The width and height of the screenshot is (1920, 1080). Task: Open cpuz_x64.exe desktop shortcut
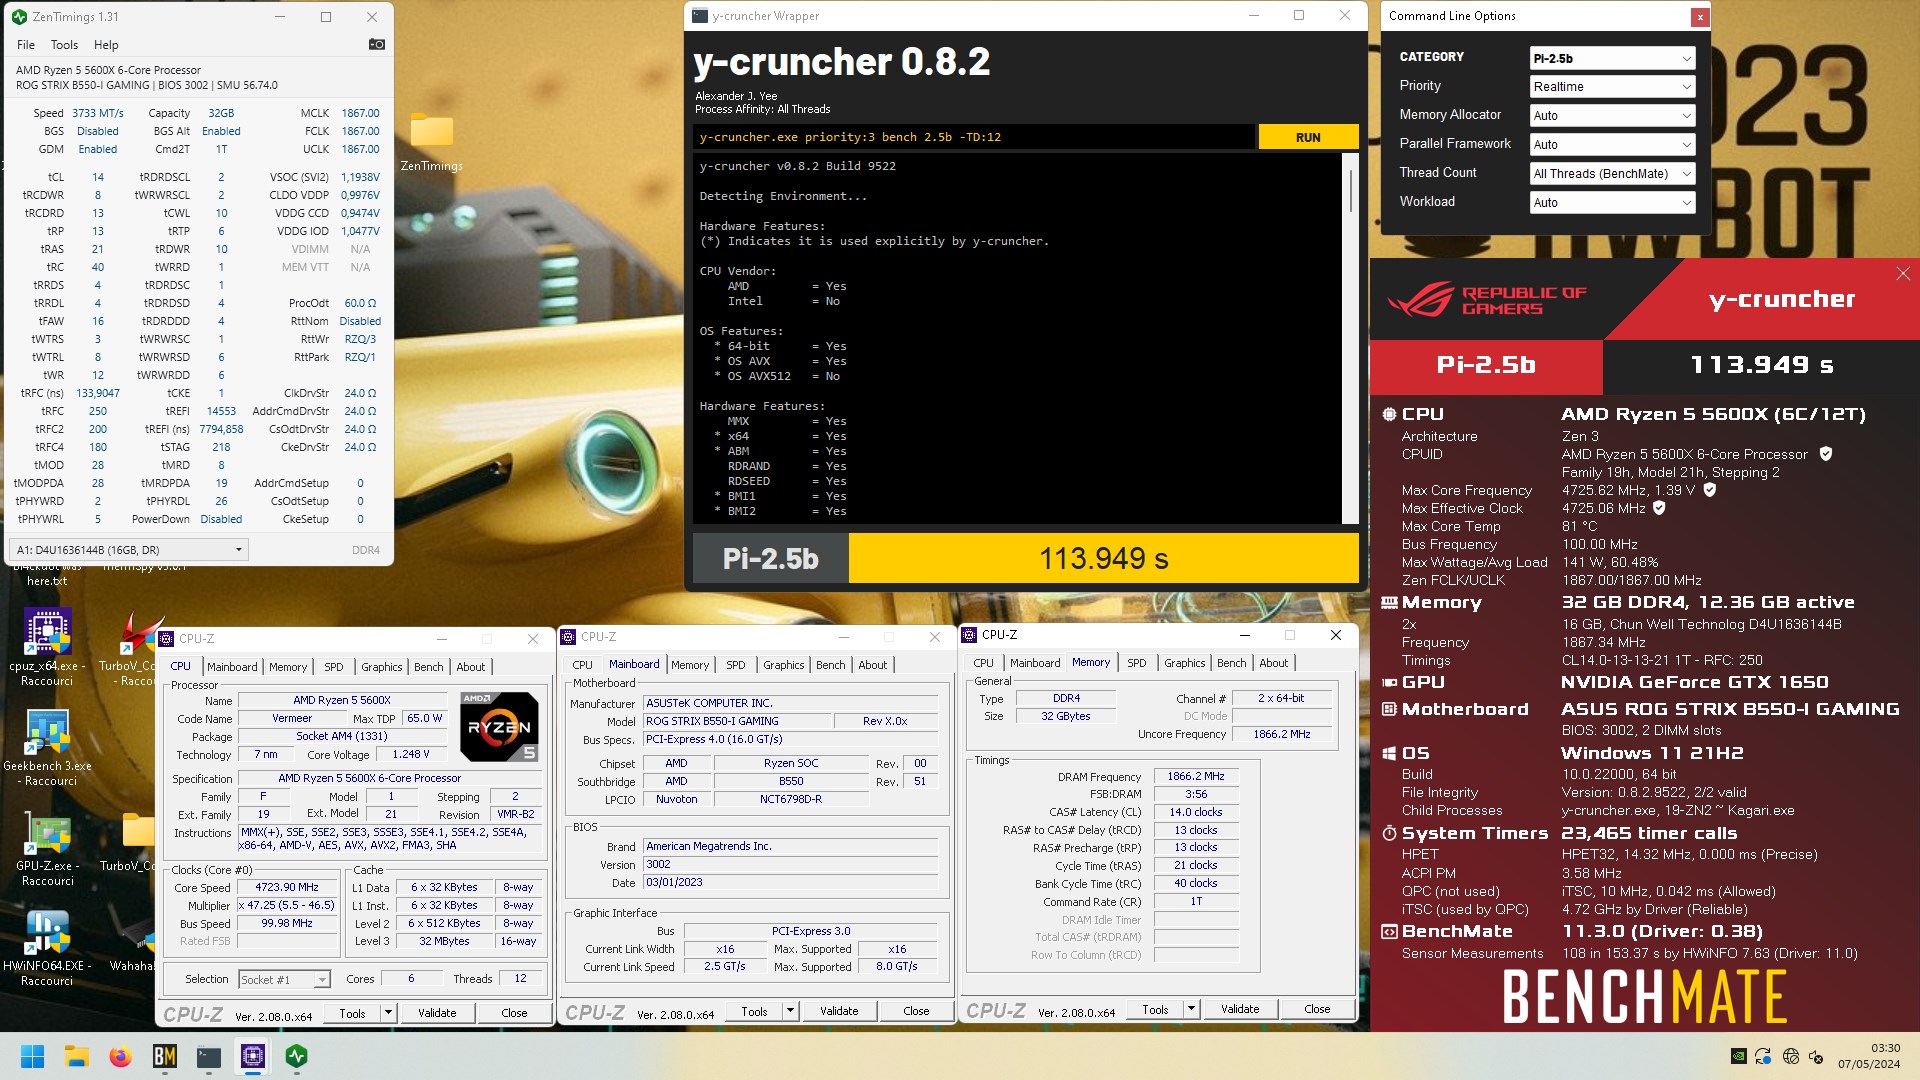(48, 645)
